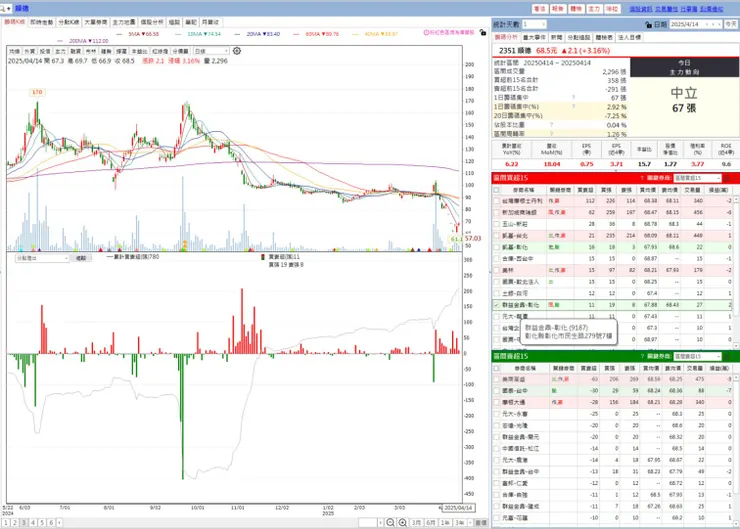Click the 1年 range button
The height and width of the screenshot is (529, 740).
[445, 522]
